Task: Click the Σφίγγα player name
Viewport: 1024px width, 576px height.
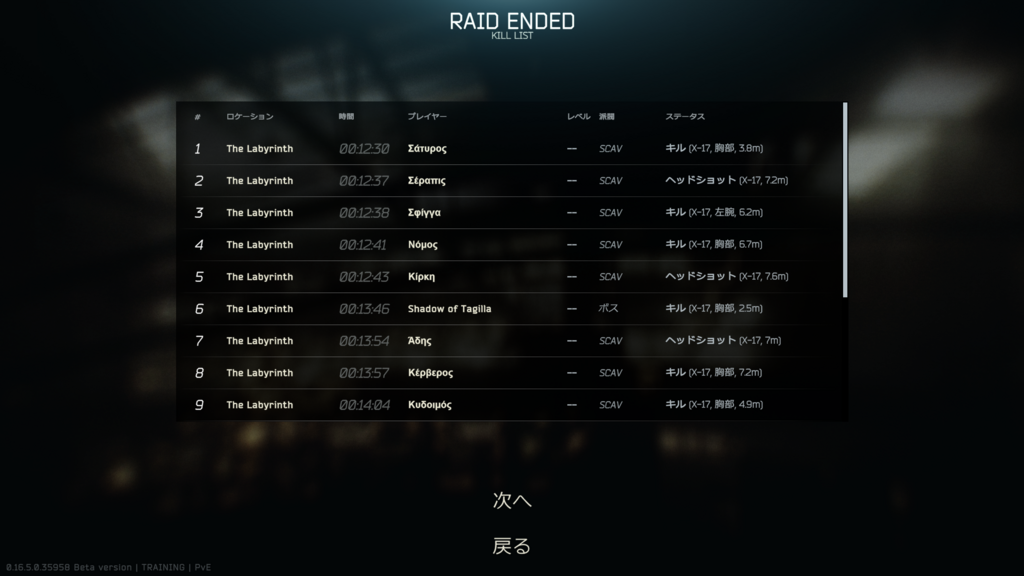Action: (x=425, y=213)
